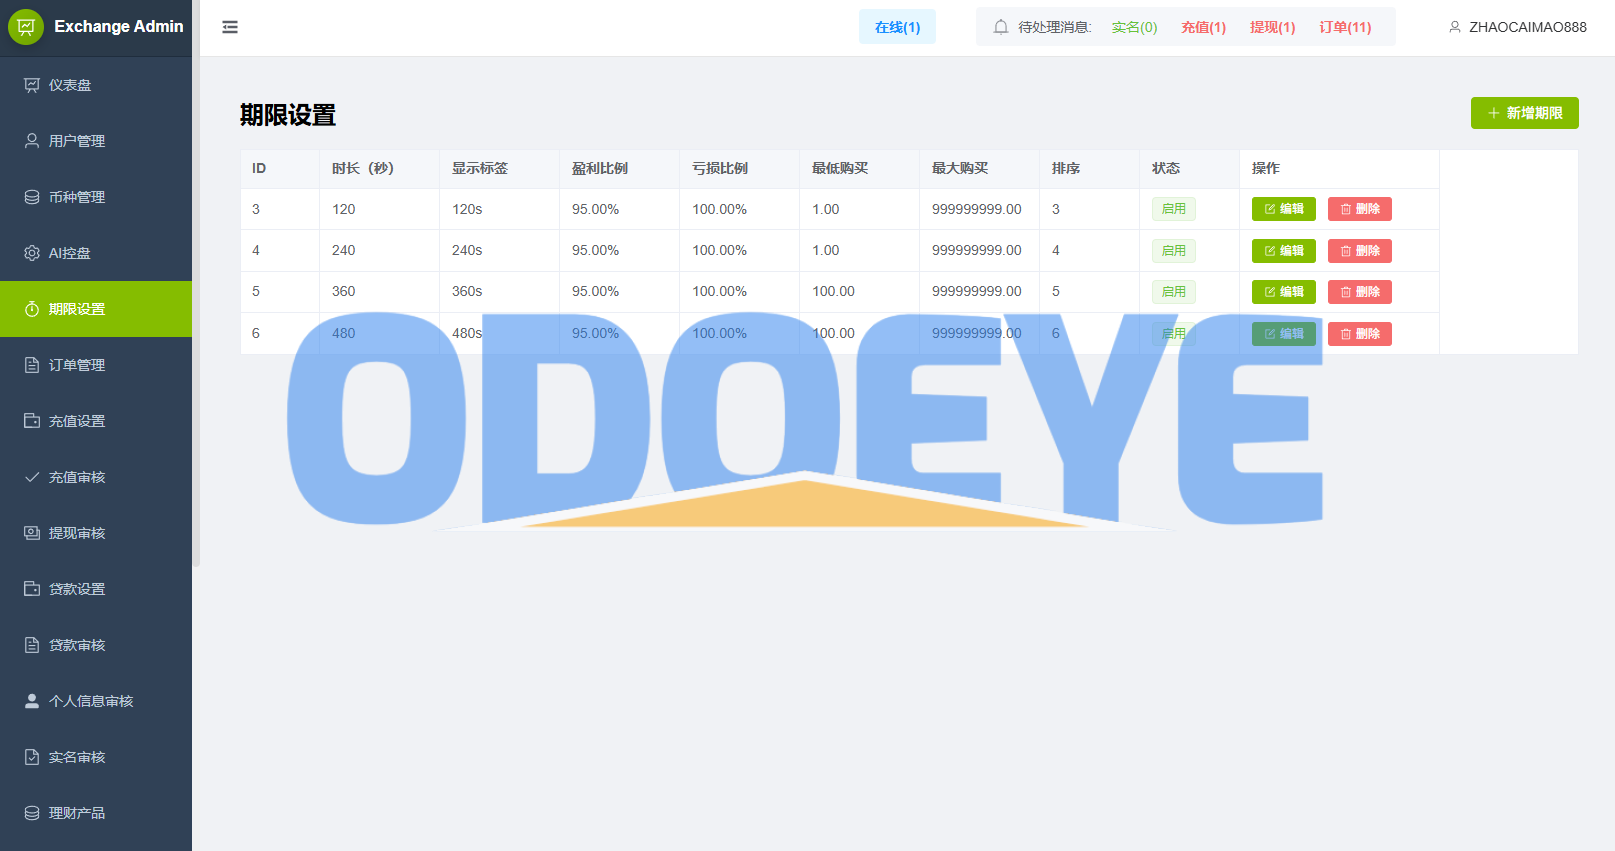Click 启用 status tag for ID 3
This screenshot has width=1615, height=851.
(x=1173, y=209)
